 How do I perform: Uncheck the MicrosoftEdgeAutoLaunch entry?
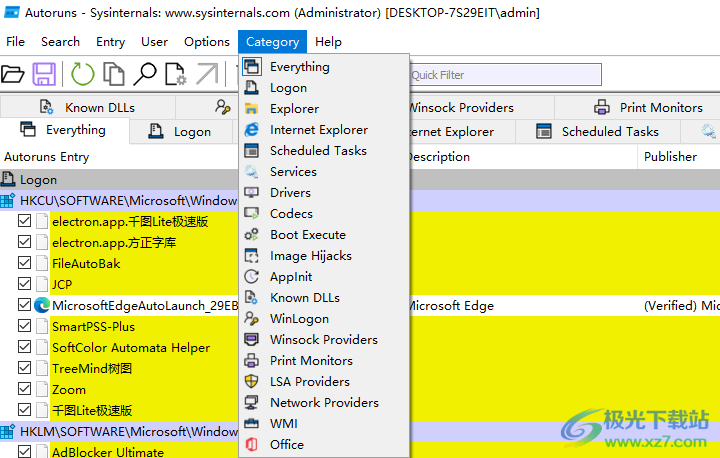(24, 305)
